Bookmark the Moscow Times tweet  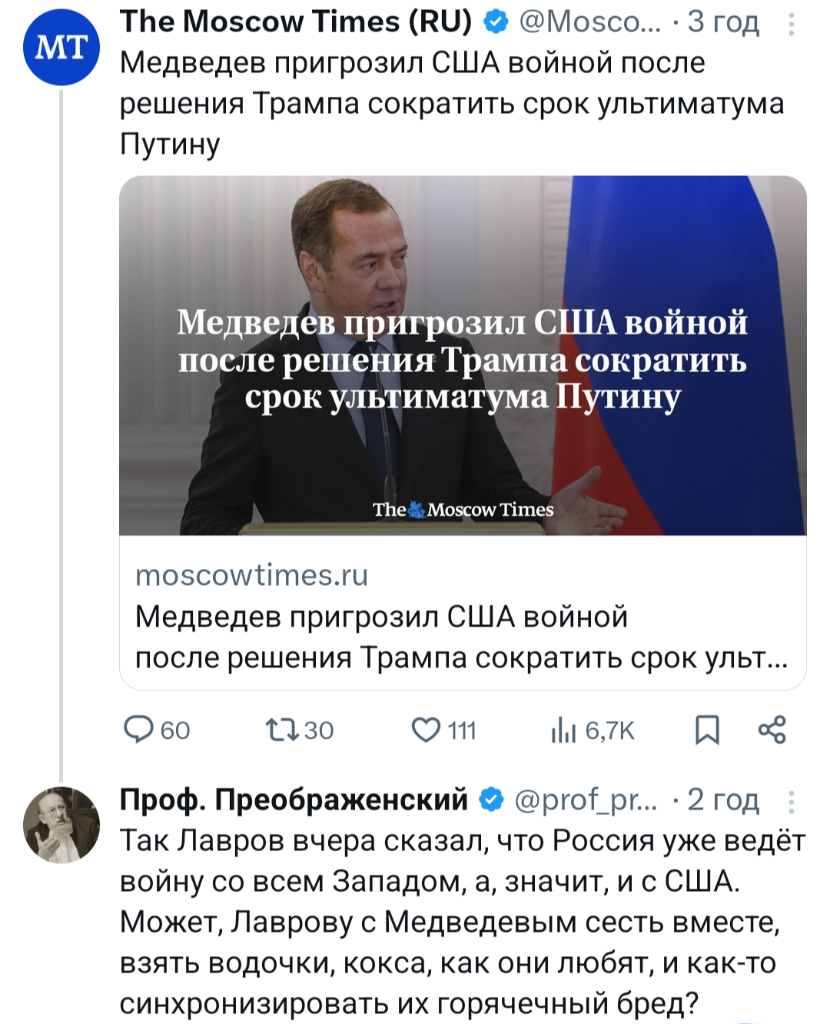(x=706, y=731)
